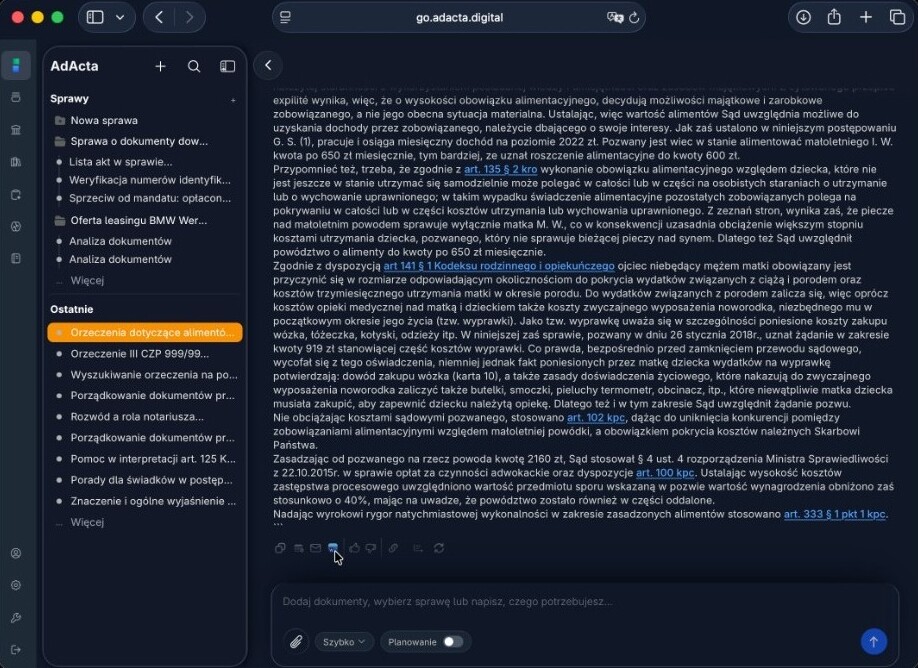
Task: Send the response by email icon
Action: click(x=316, y=548)
